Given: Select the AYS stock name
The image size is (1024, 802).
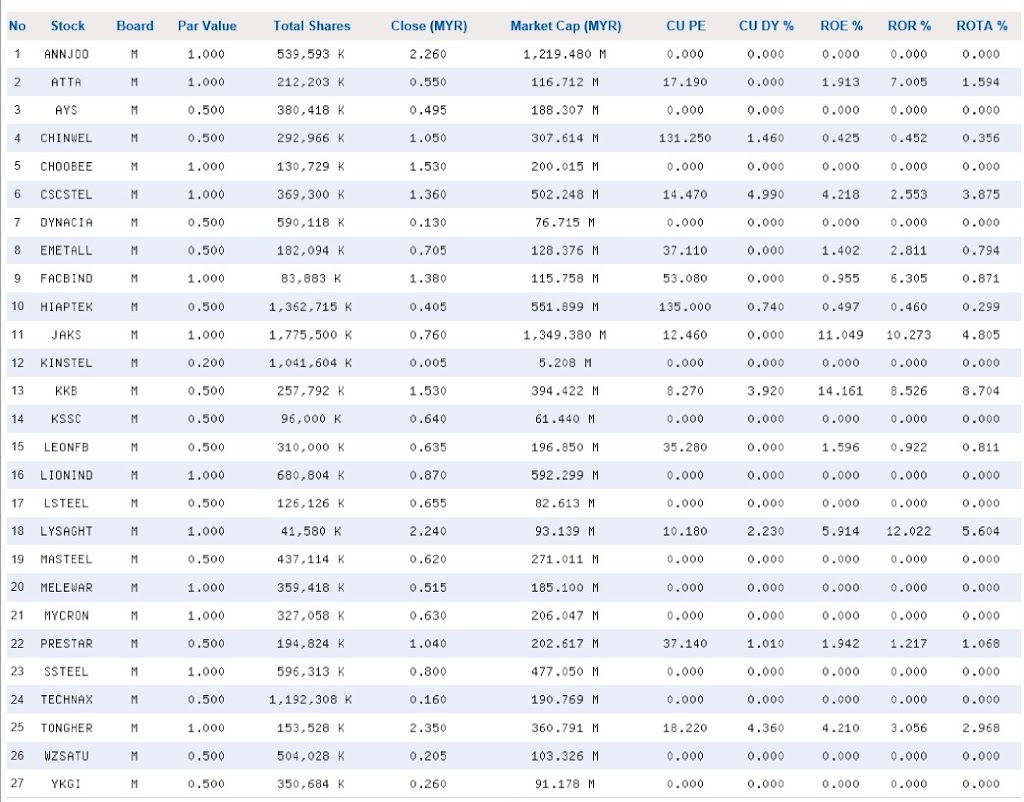Looking at the screenshot, I should pyautogui.click(x=66, y=110).
